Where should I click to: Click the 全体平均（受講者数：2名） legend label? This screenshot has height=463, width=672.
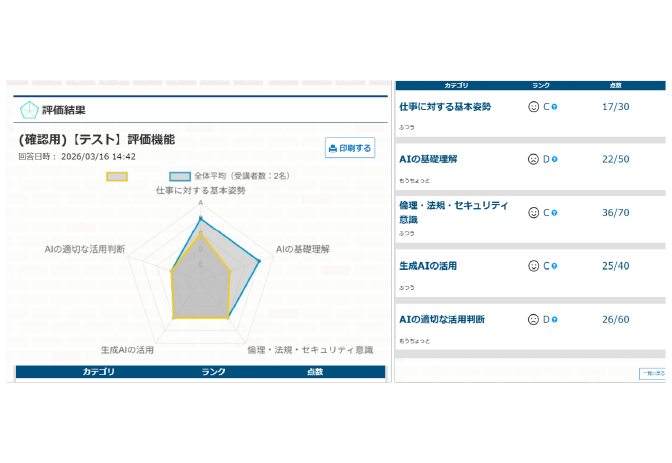[x=243, y=176]
